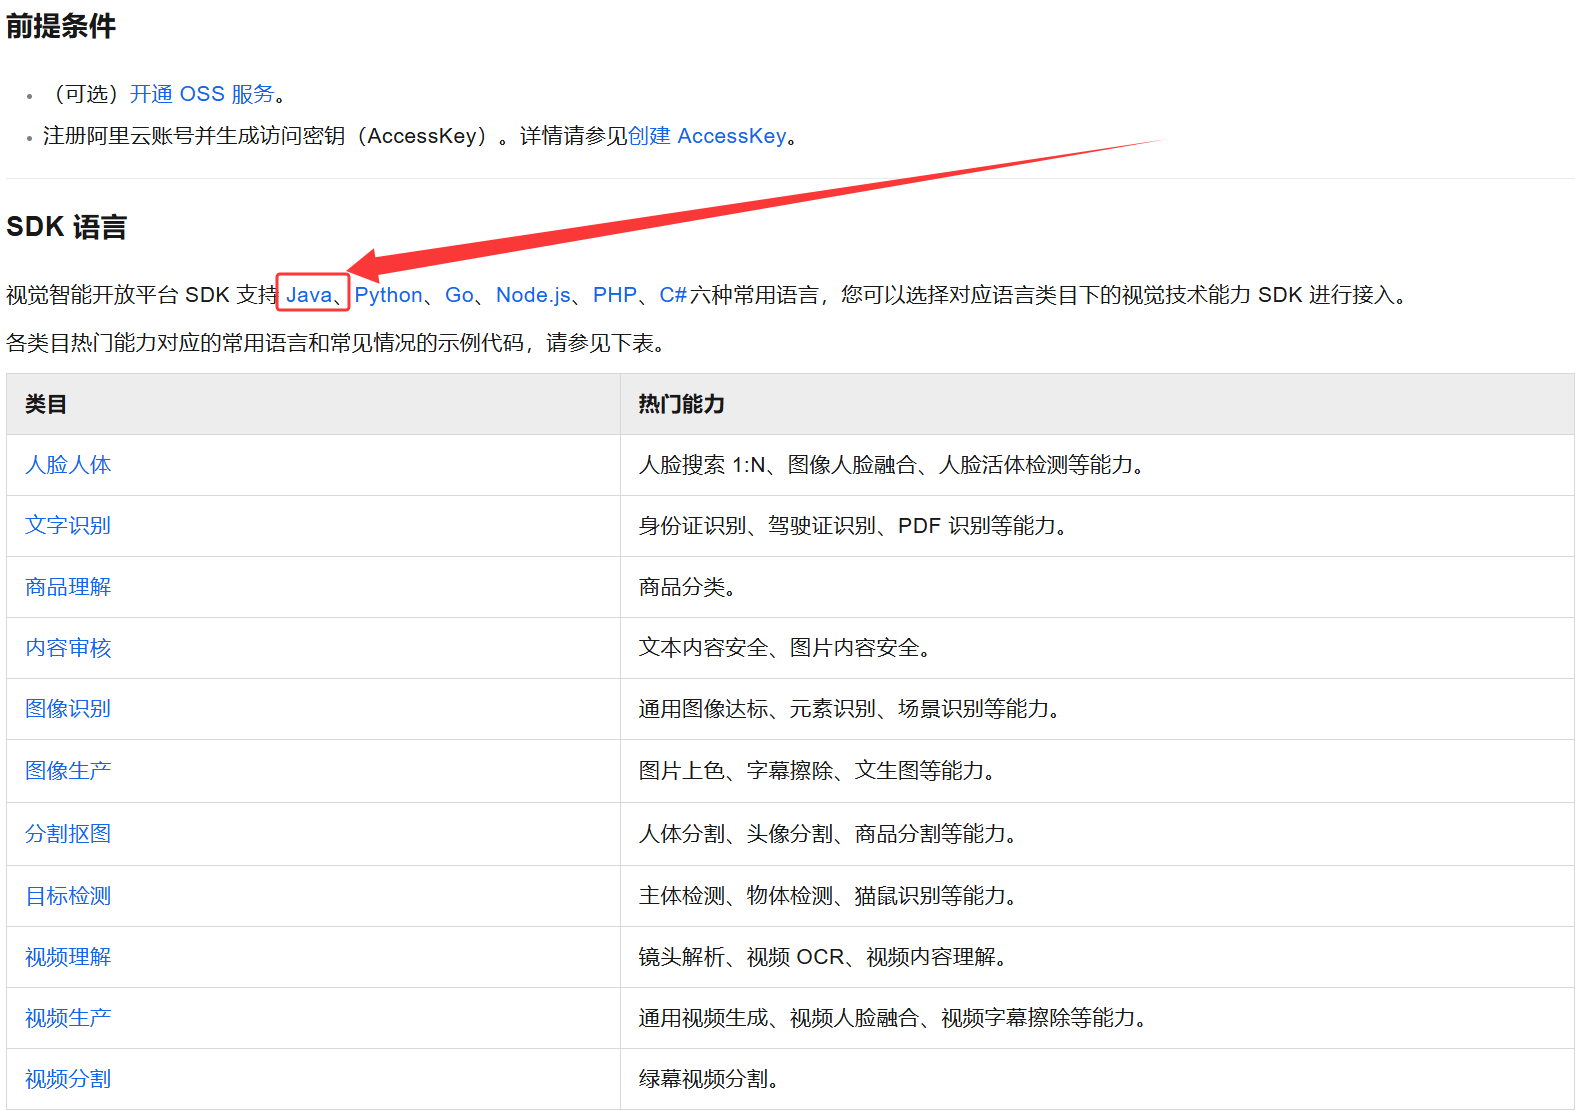This screenshot has height=1111, width=1581.
Task: Click the 类目 column header
Action: tap(313, 404)
